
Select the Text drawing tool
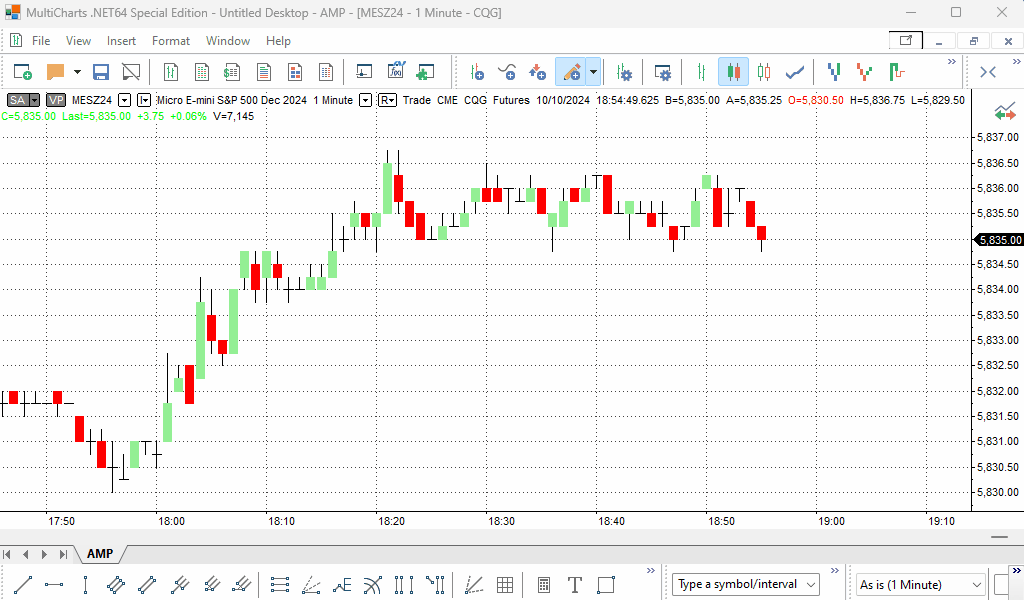pos(575,584)
